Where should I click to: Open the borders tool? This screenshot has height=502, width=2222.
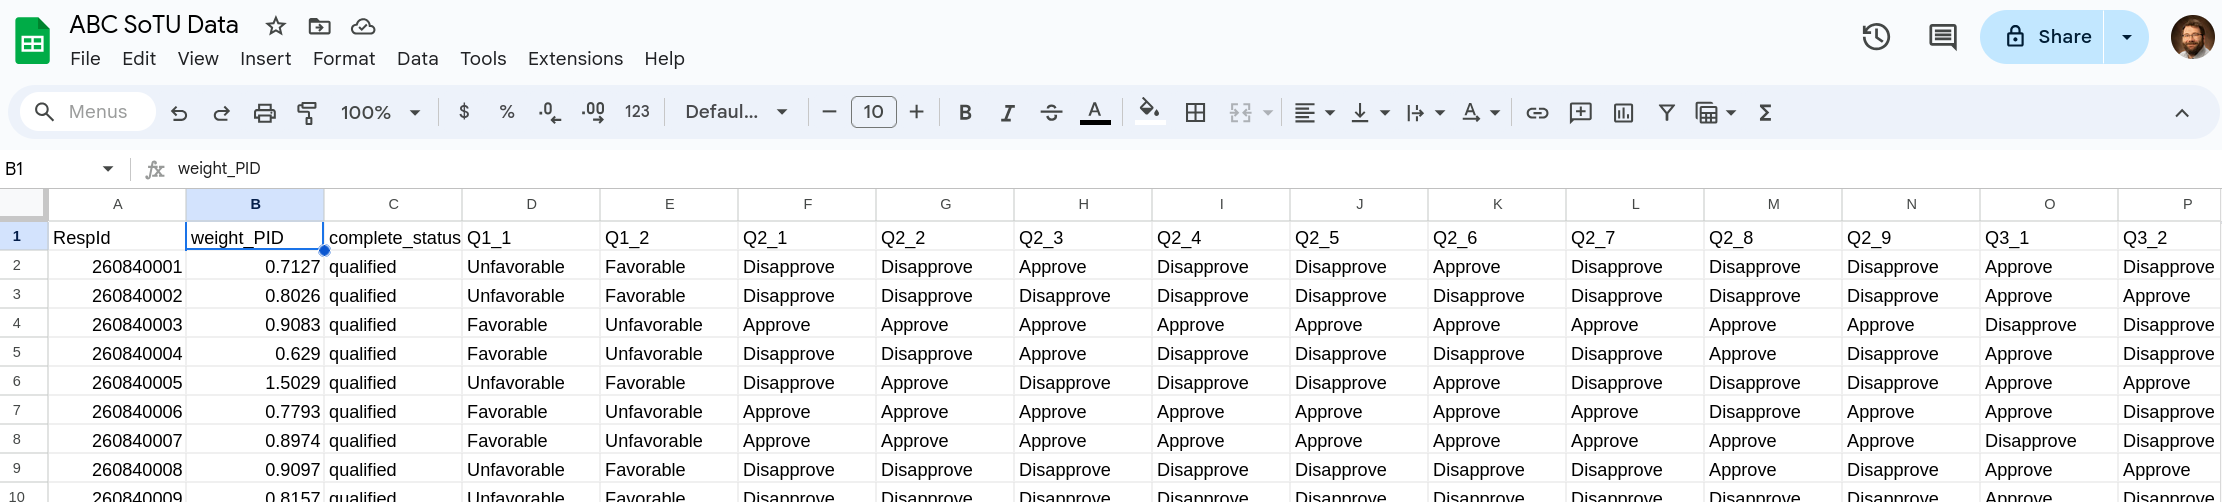coord(1195,113)
